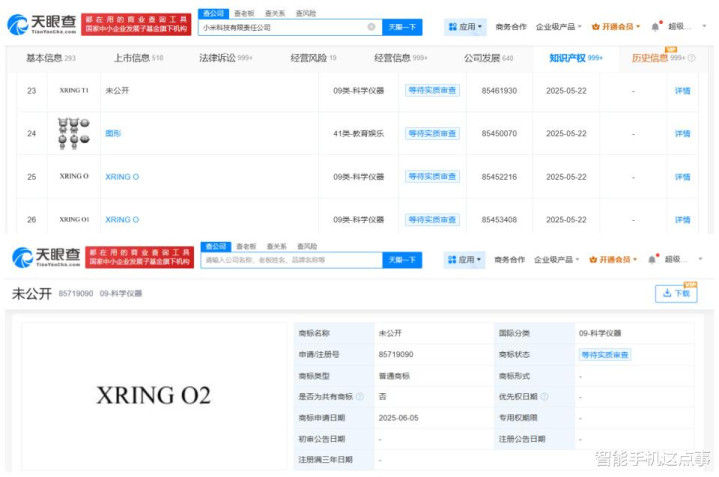Click 天眼一下 button next to the empty search box
The height and width of the screenshot is (477, 719).
(x=402, y=260)
